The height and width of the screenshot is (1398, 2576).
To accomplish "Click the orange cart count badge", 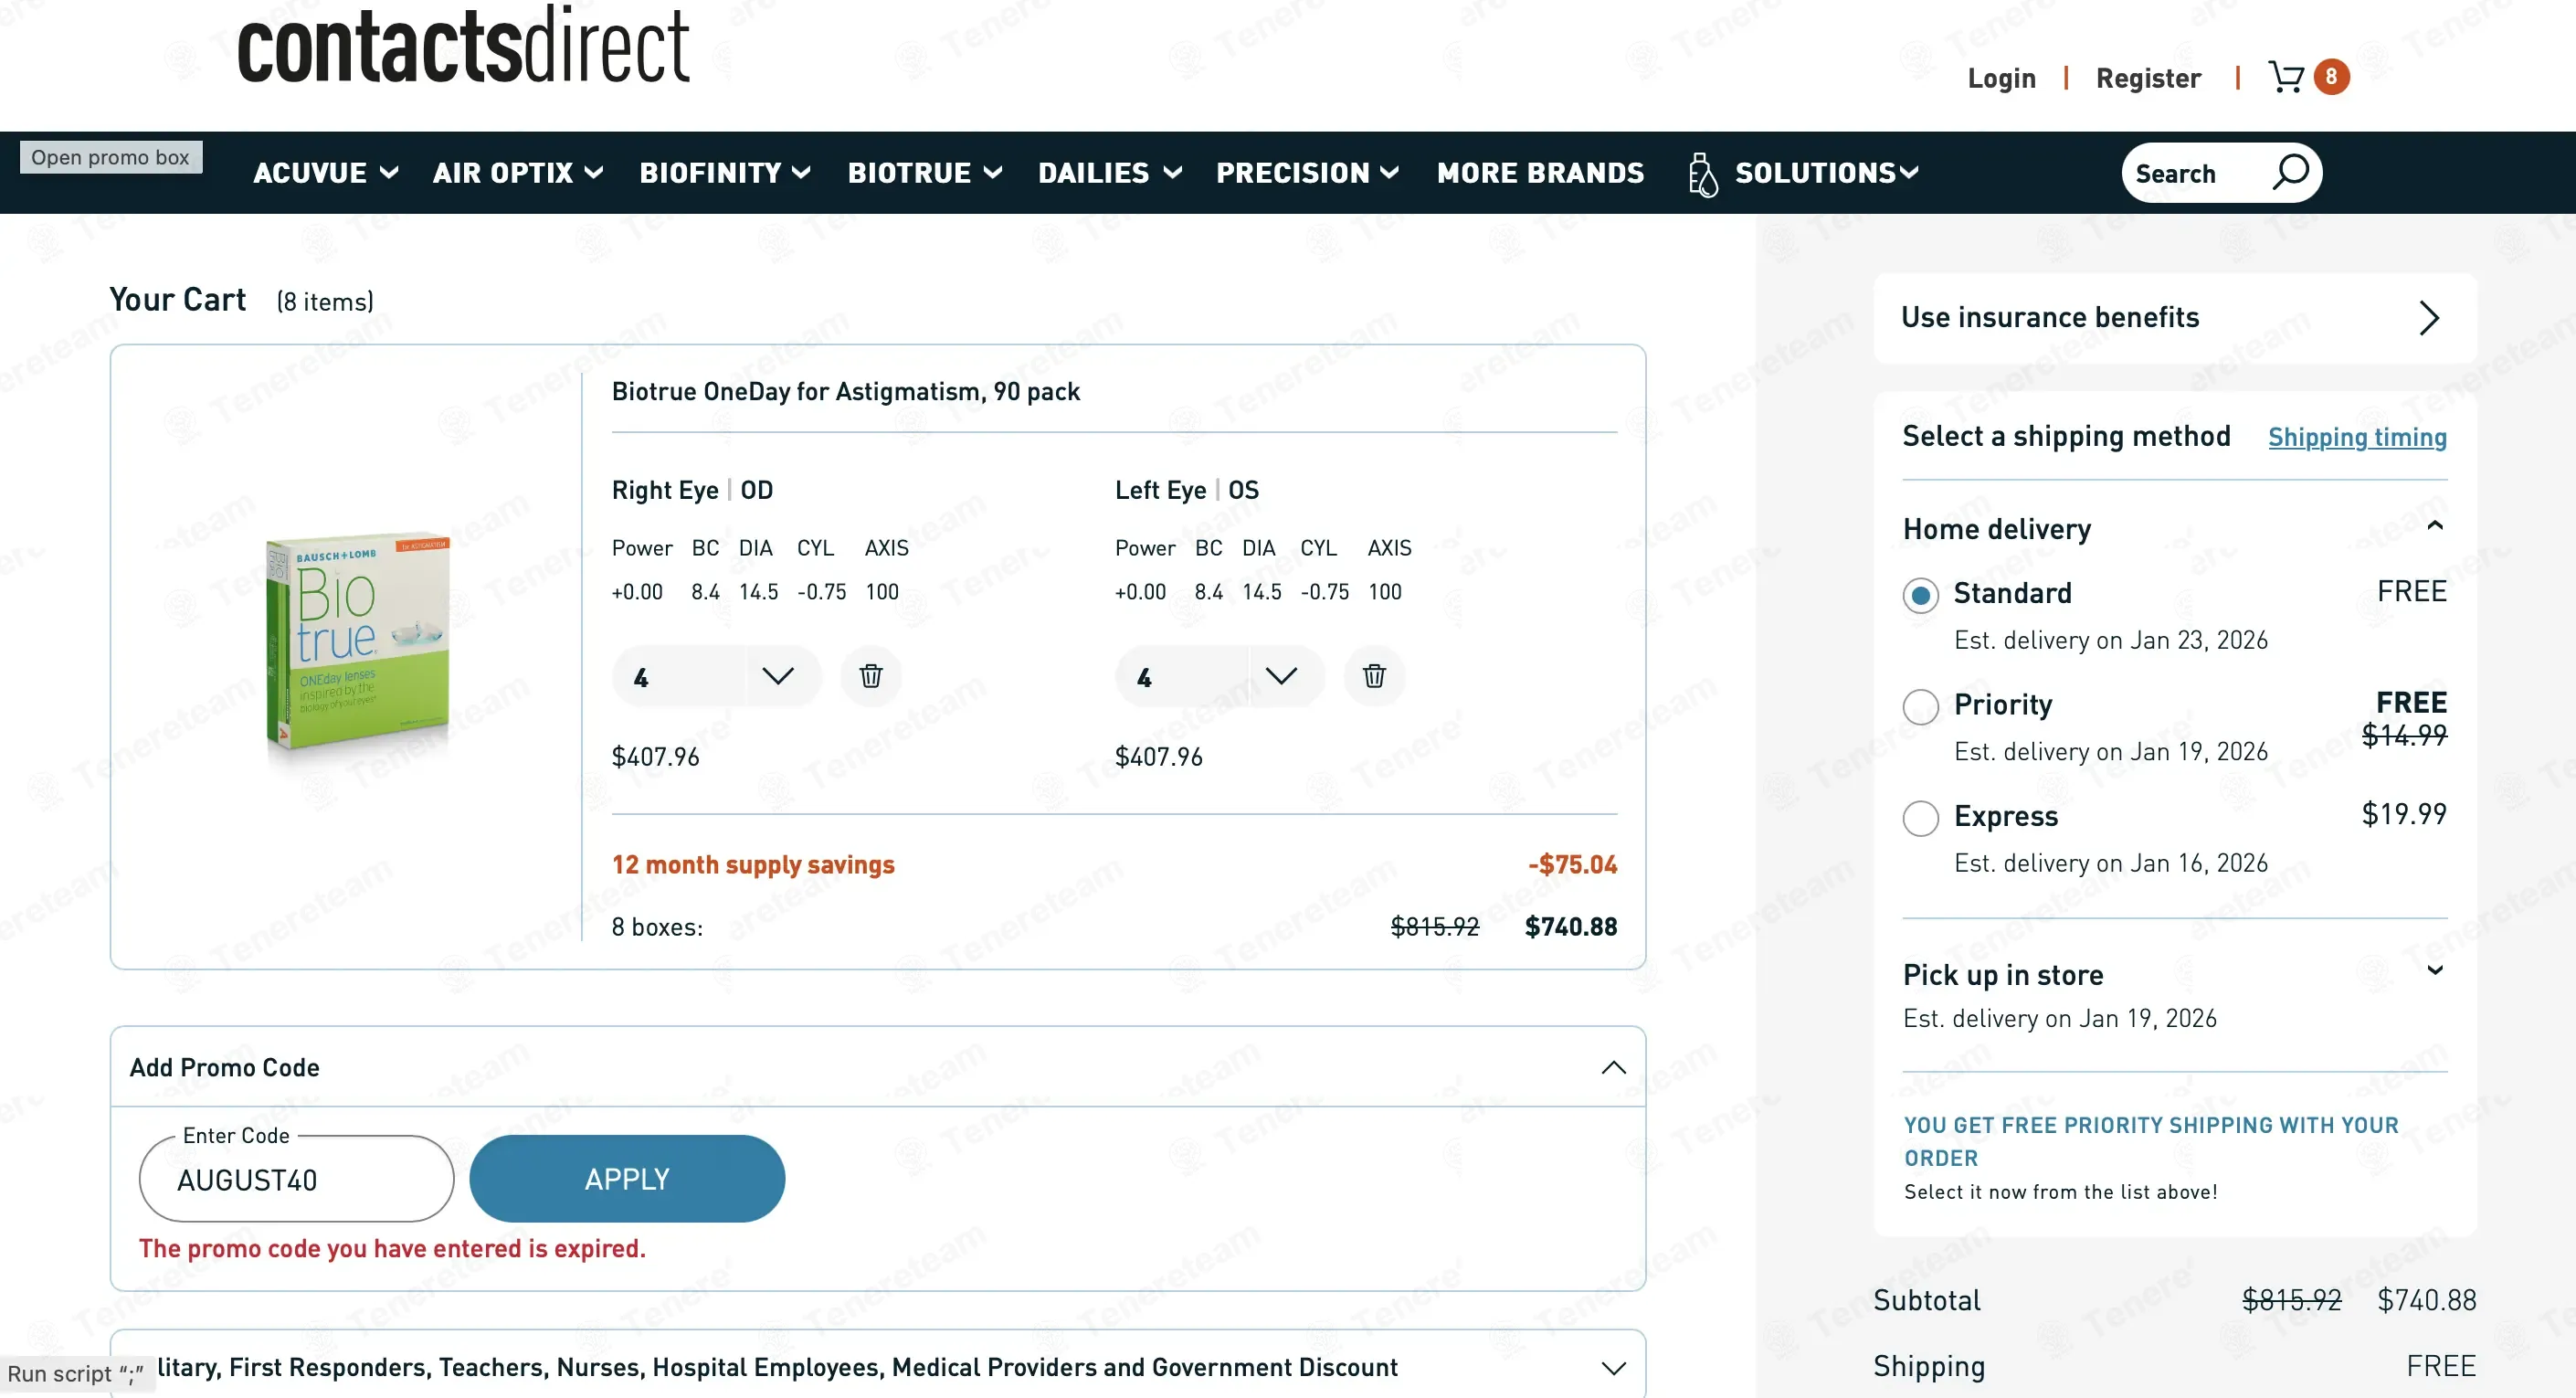I will (x=2331, y=77).
